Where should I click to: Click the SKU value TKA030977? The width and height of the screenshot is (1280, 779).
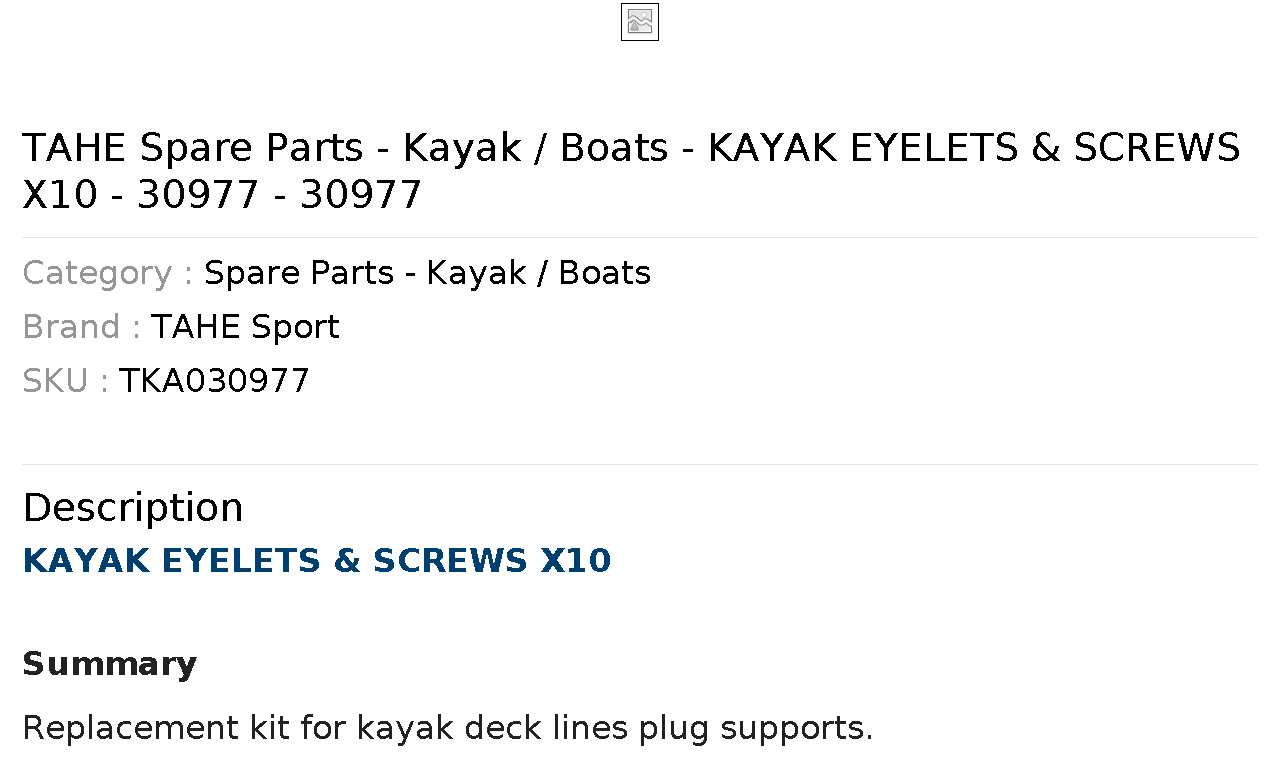[x=214, y=381]
